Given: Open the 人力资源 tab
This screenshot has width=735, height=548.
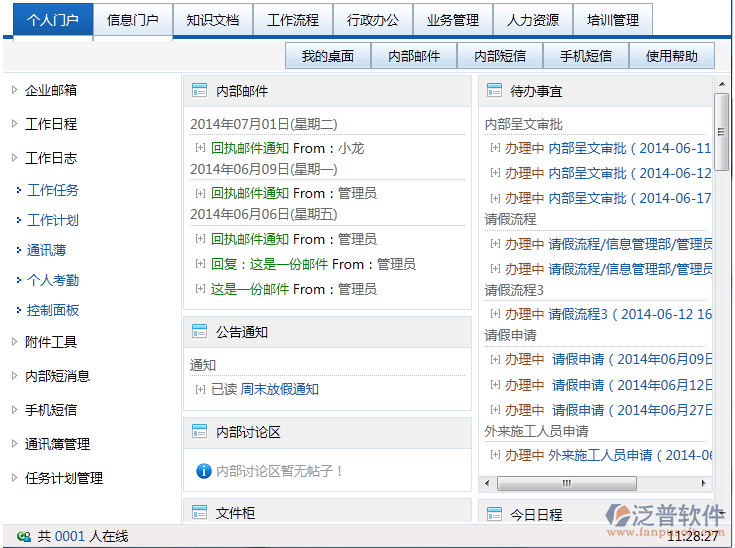Looking at the screenshot, I should [533, 20].
